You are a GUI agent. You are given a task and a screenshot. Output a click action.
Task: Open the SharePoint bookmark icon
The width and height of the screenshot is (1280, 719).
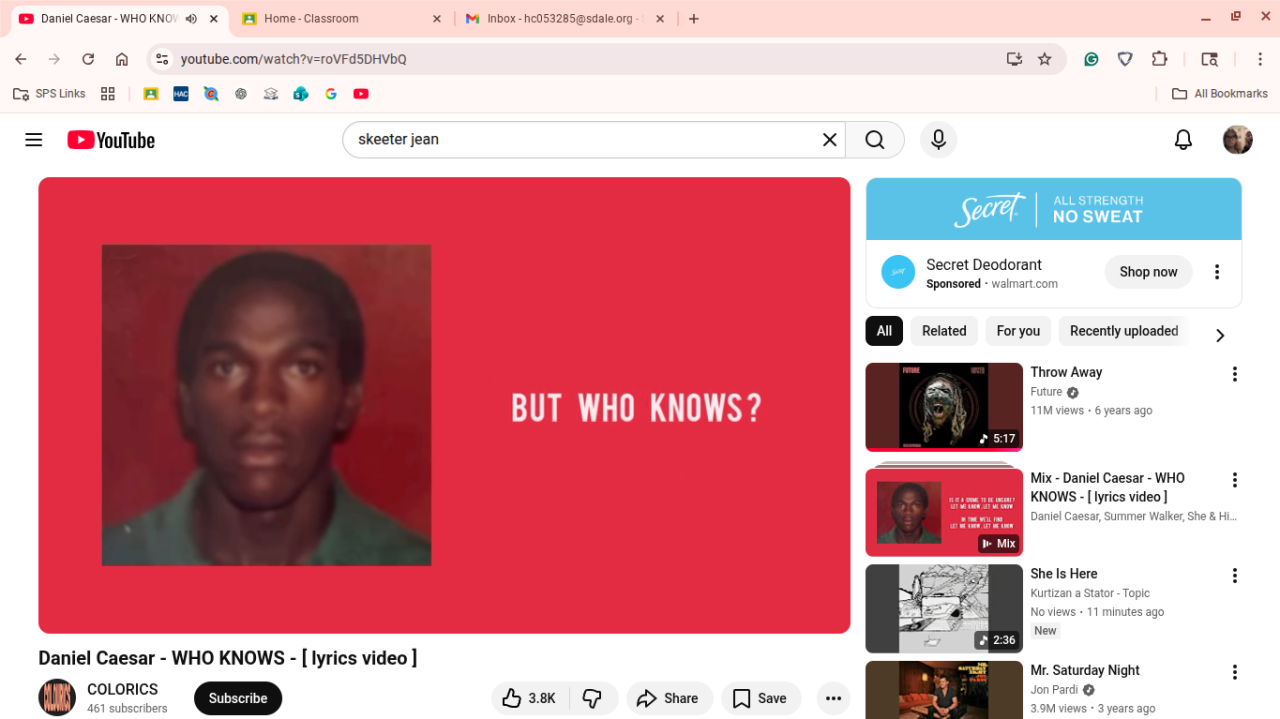pyautogui.click(x=301, y=94)
